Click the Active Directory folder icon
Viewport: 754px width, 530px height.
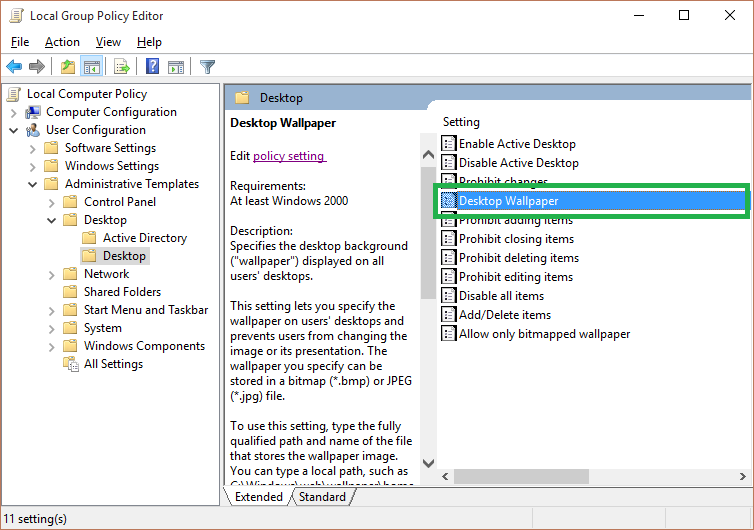pos(89,238)
